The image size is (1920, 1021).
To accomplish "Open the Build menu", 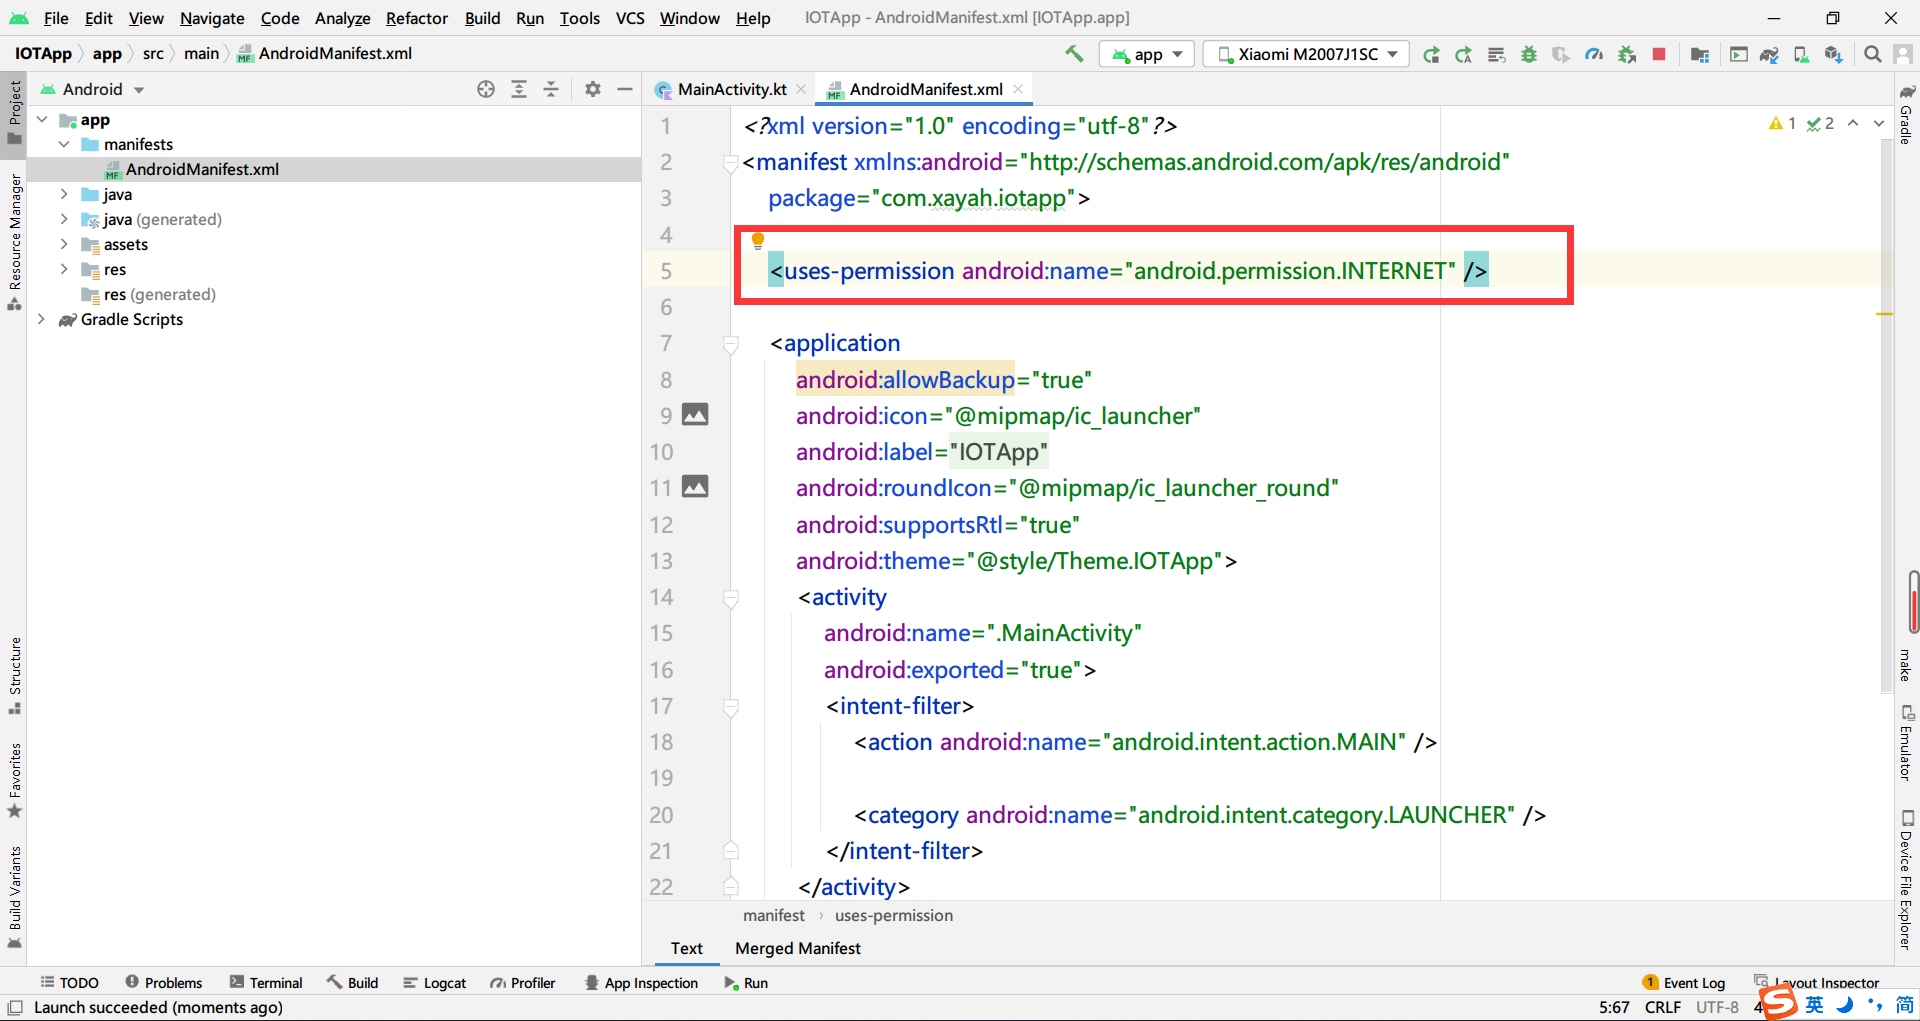I will point(481,18).
